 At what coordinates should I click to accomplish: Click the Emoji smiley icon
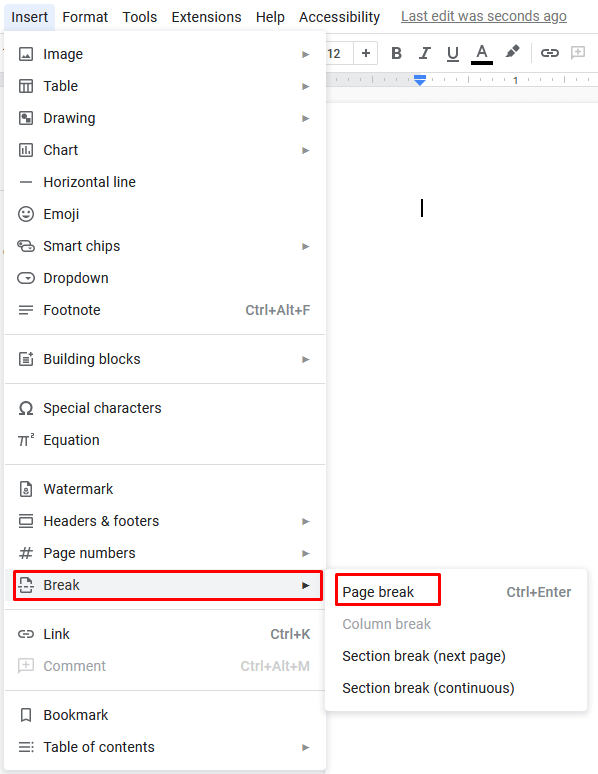click(x=26, y=214)
